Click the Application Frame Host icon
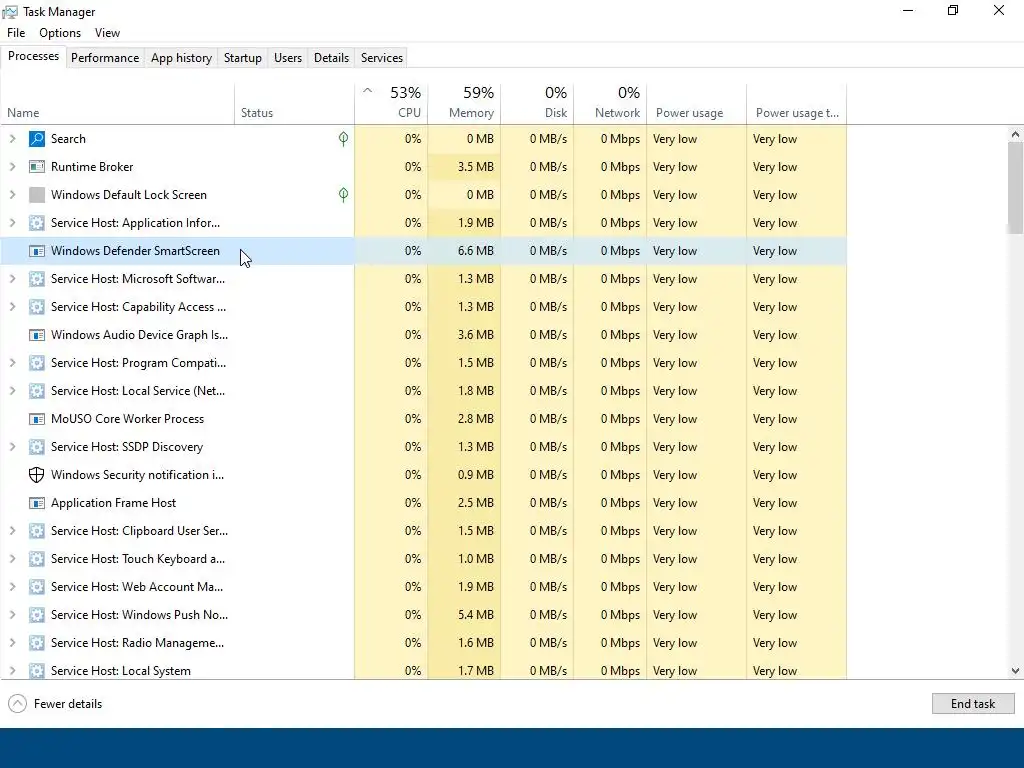 click(x=37, y=503)
